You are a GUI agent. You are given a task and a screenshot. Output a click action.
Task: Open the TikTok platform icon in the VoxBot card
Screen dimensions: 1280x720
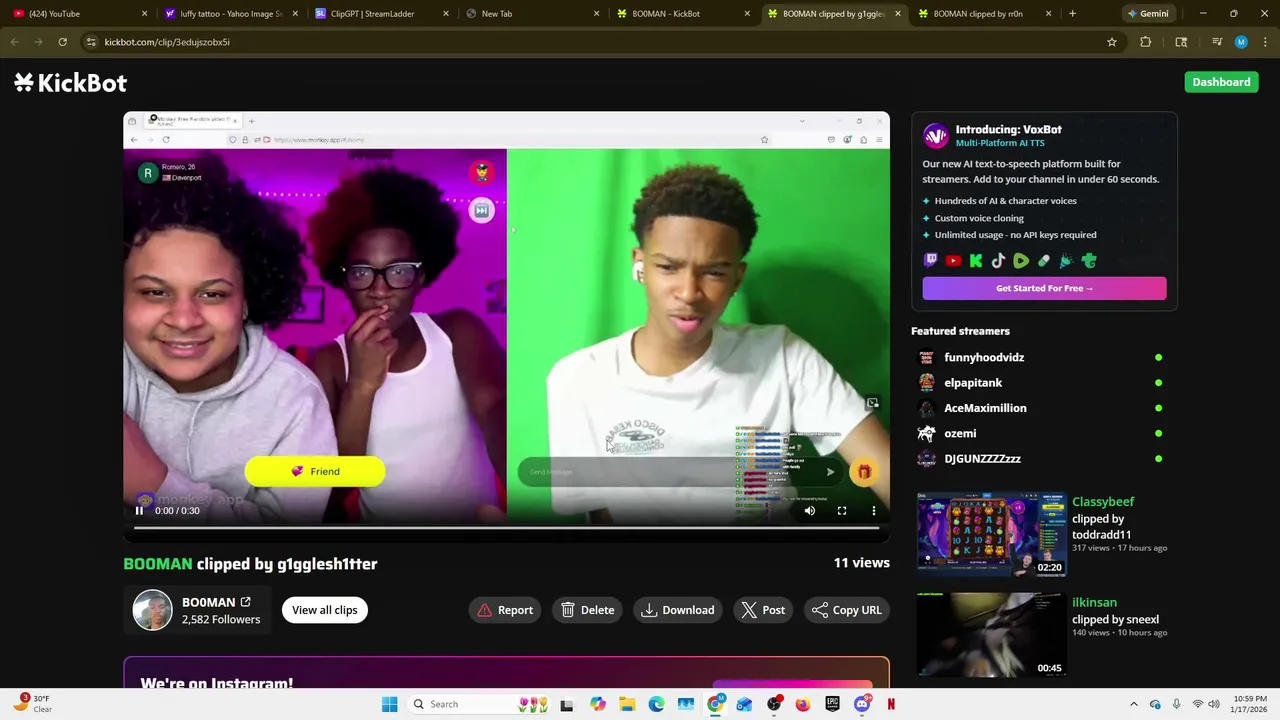point(998,261)
